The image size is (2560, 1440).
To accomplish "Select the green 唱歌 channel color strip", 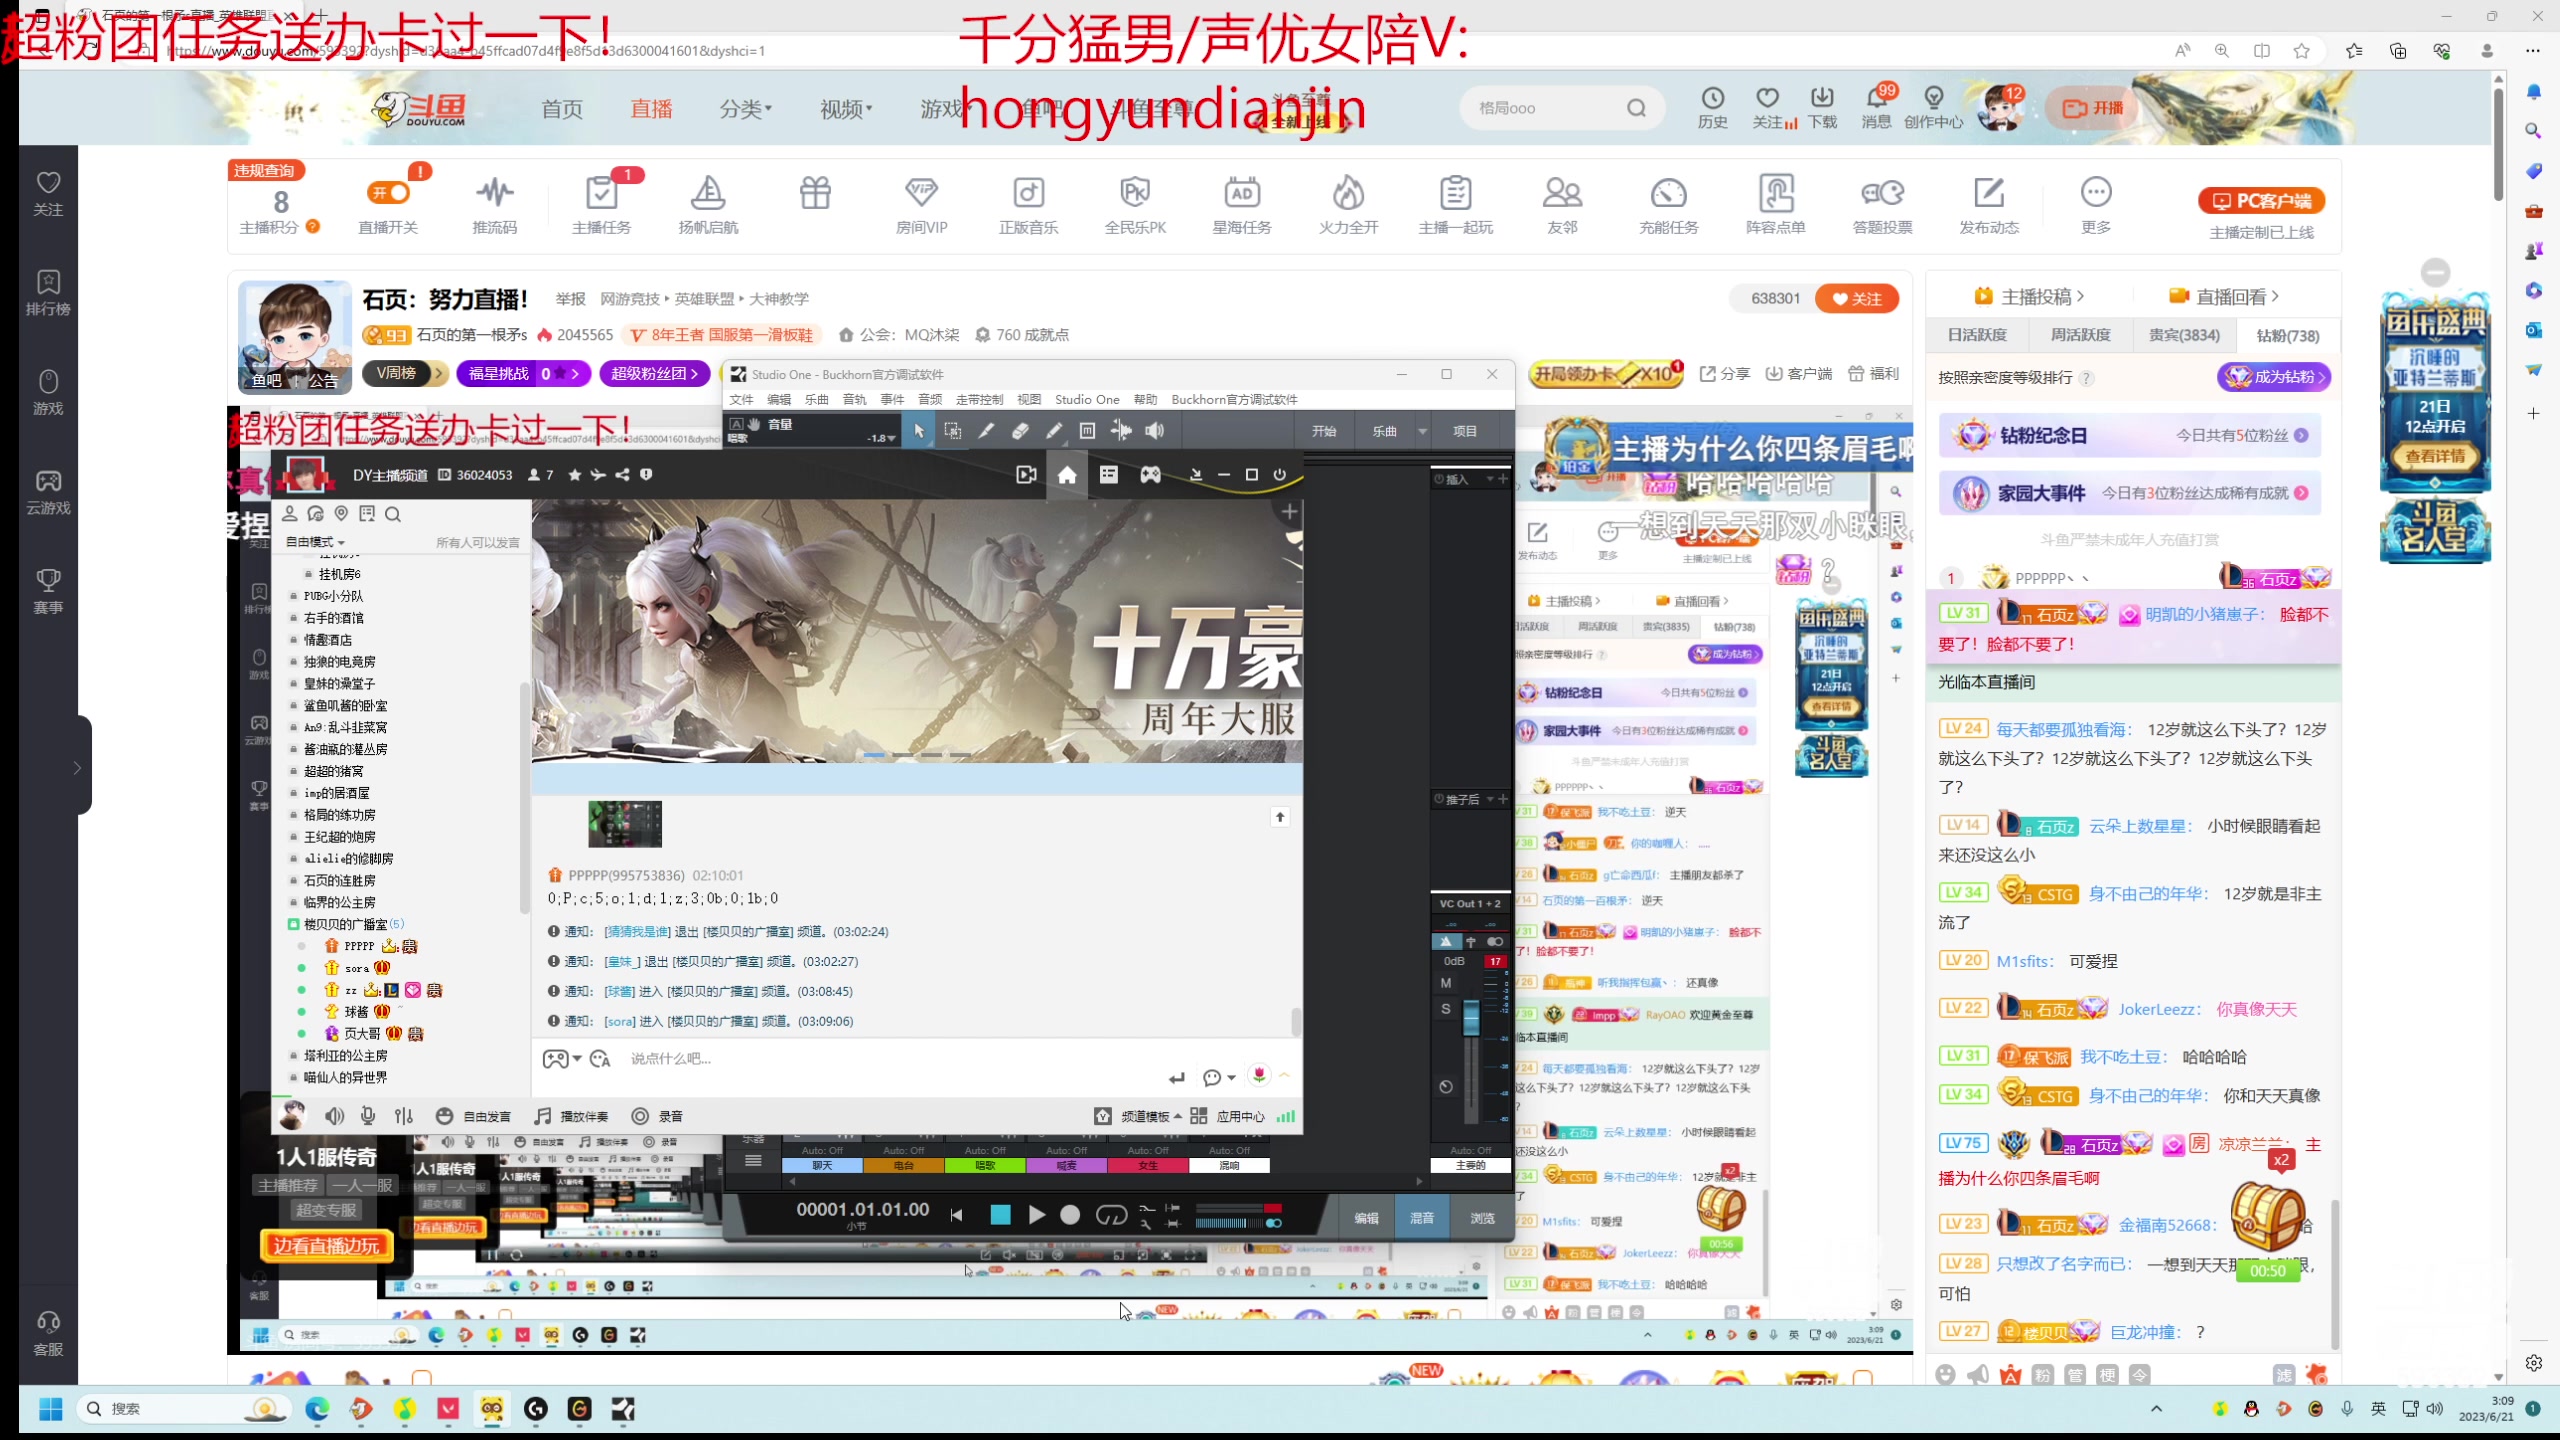I will 985,1165.
